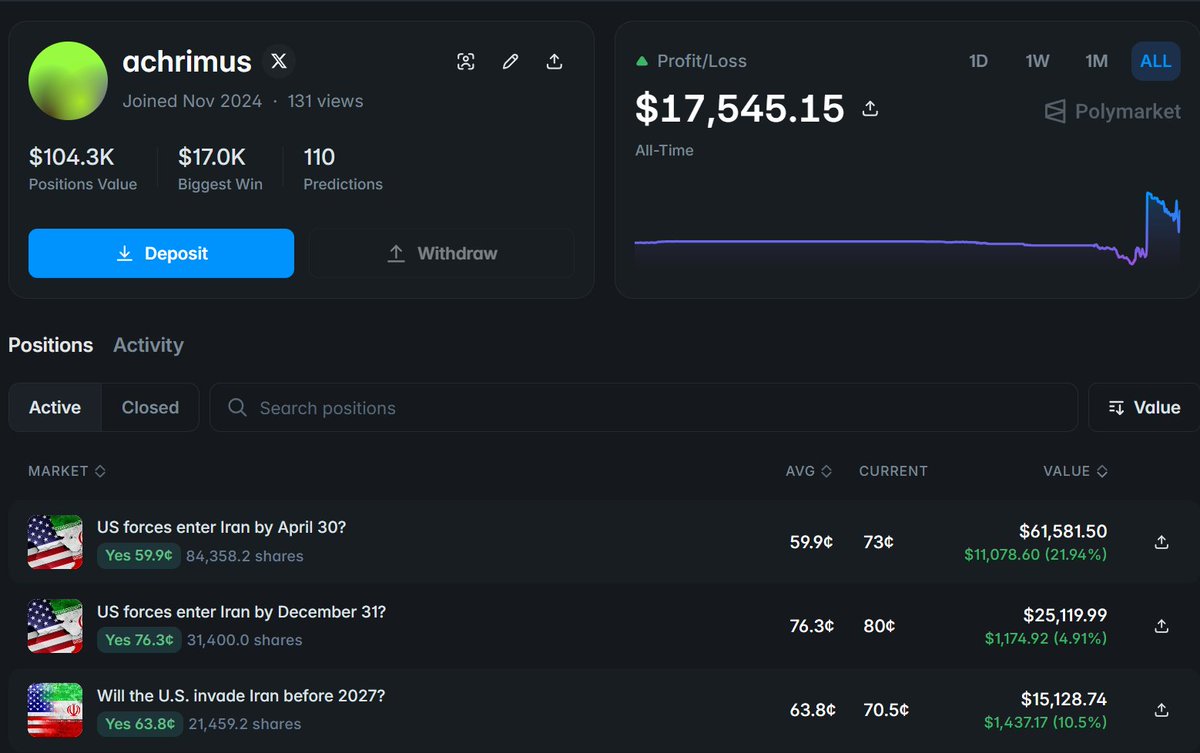
Task: Click the $61,581.50 position value
Action: click(1063, 532)
